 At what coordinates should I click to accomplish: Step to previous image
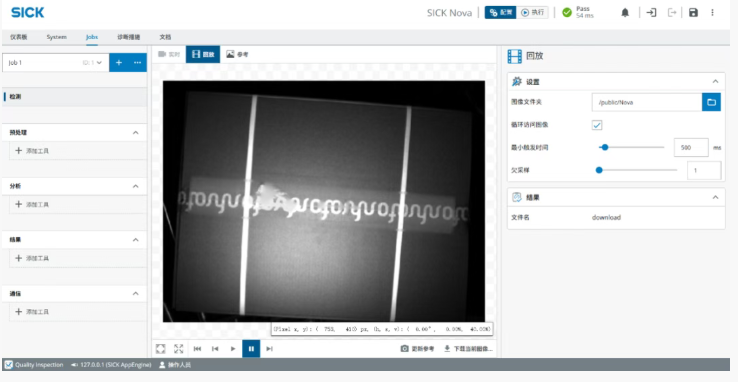tap(215, 349)
